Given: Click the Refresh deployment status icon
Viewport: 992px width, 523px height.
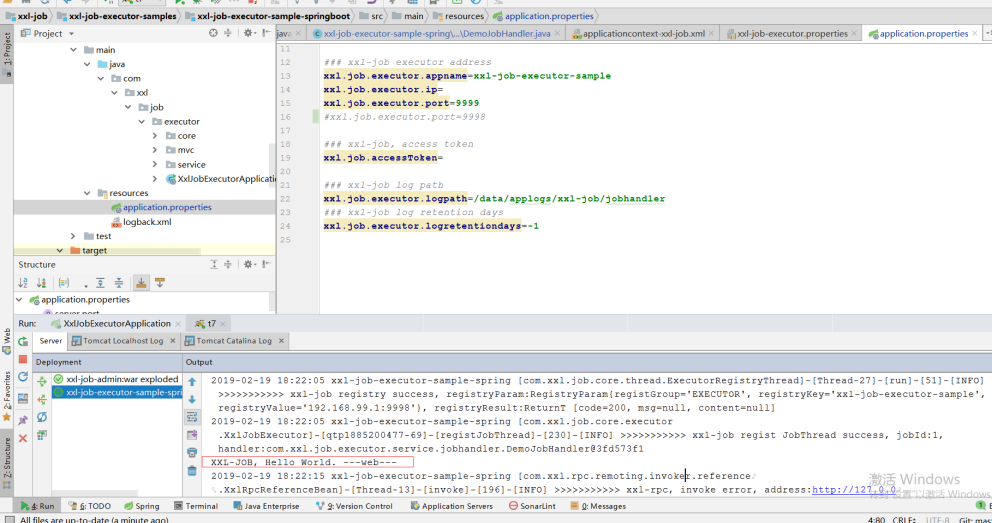Looking at the screenshot, I should pyautogui.click(x=42, y=417).
